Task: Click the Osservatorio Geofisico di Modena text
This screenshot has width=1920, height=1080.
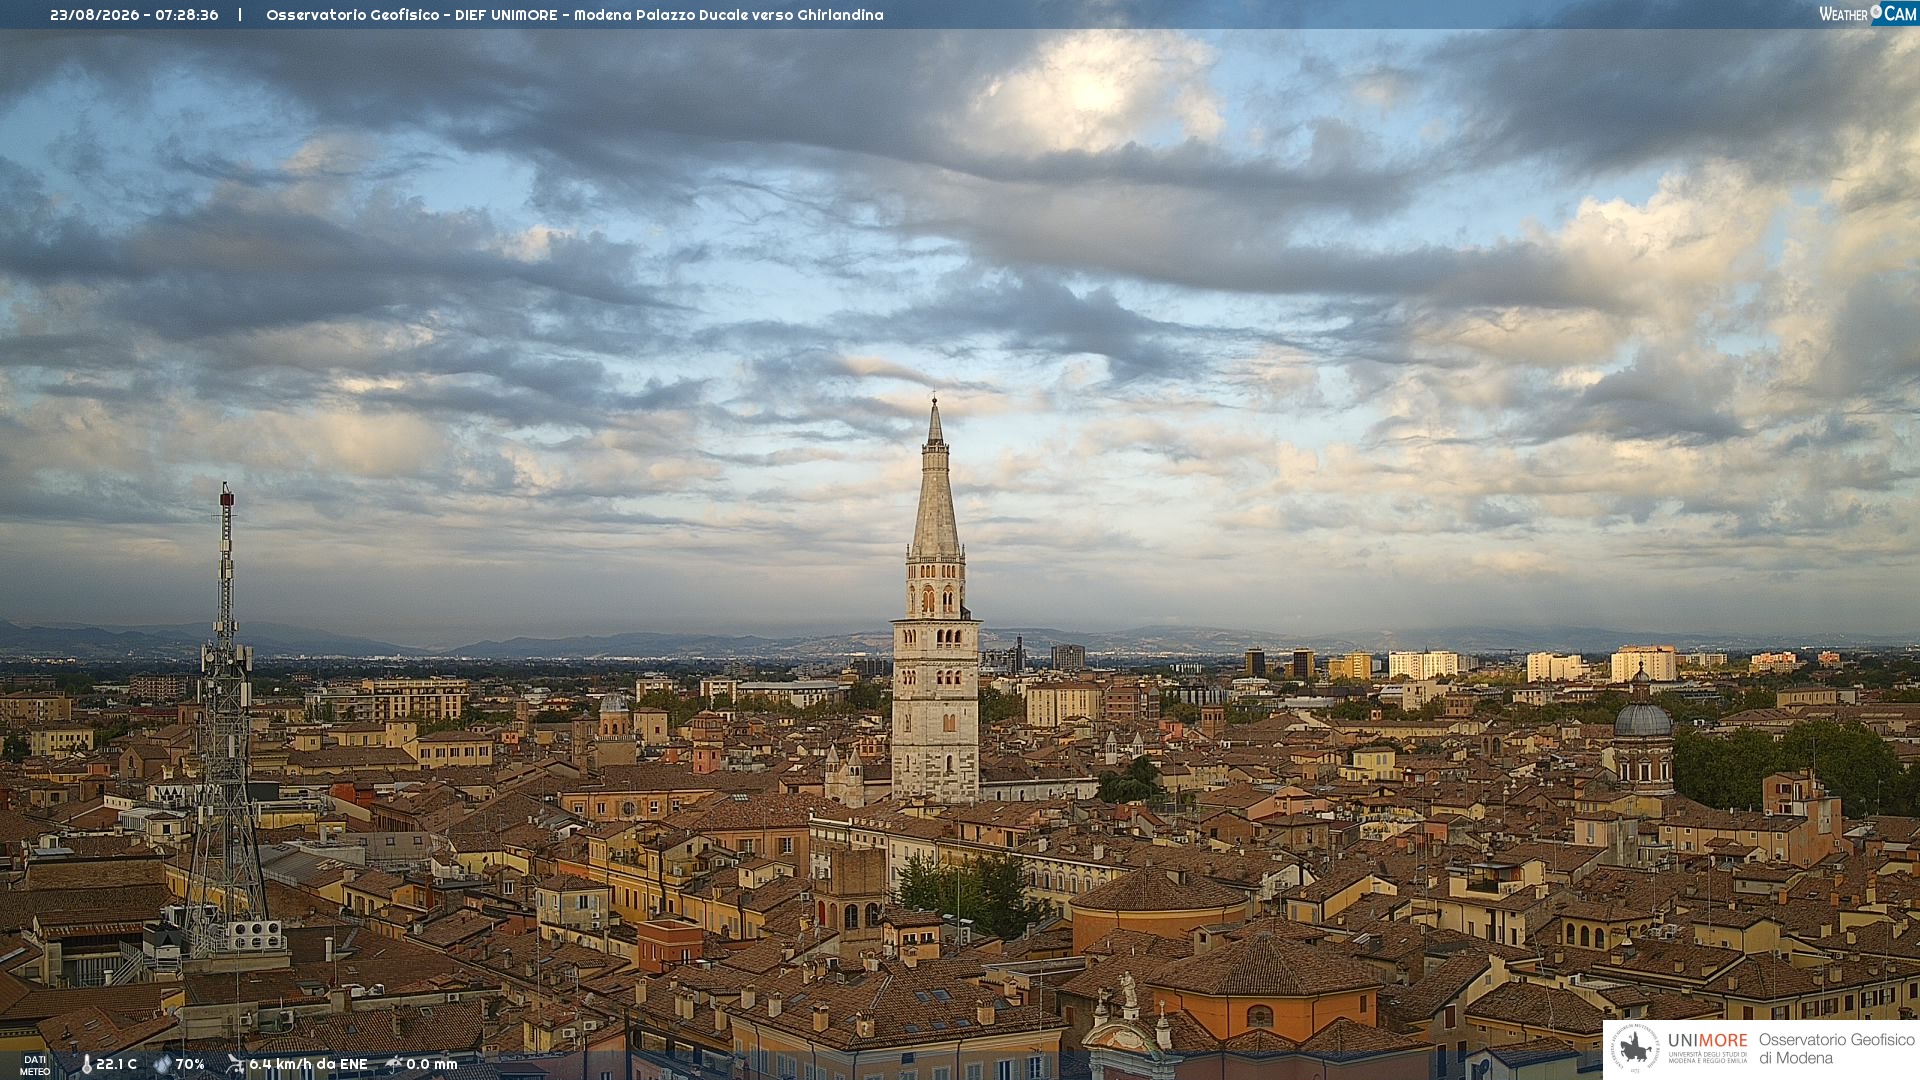Action: pos(1836,1049)
